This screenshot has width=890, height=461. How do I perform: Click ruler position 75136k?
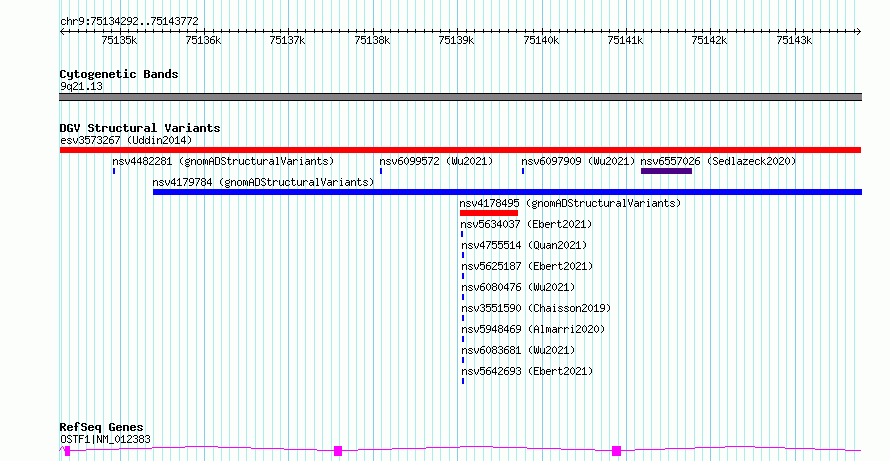point(203,40)
